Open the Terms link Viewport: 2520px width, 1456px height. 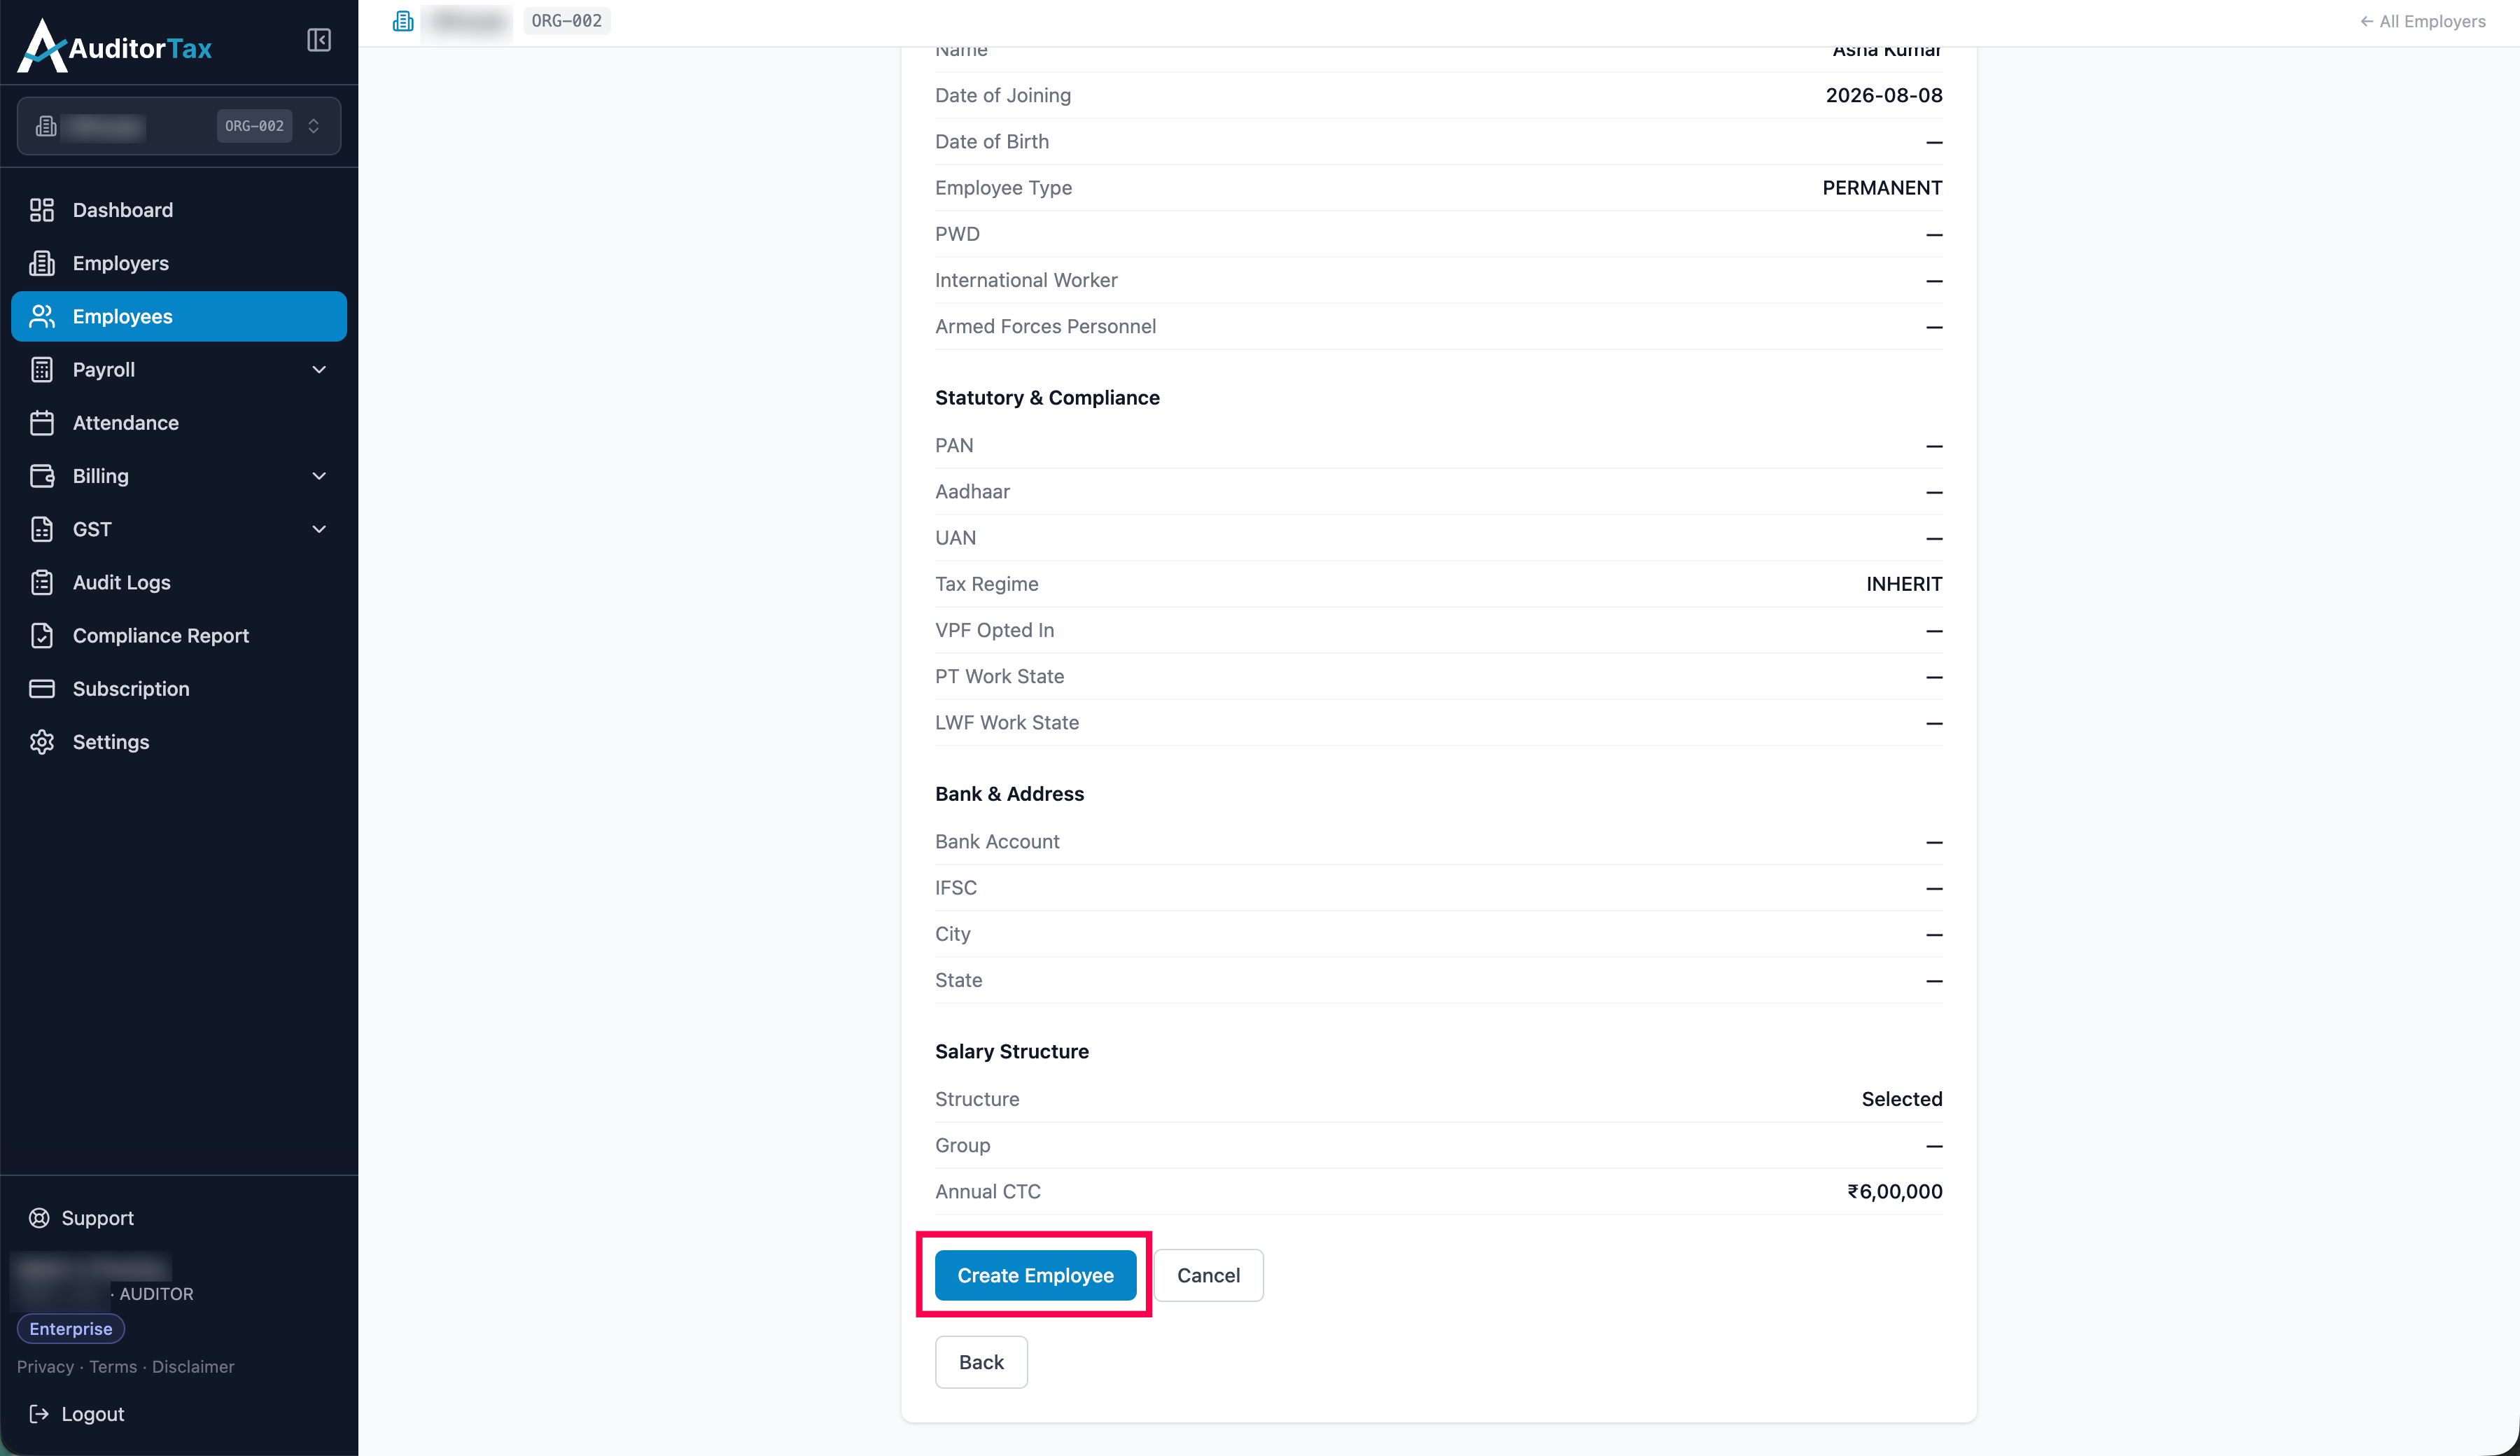coord(113,1367)
